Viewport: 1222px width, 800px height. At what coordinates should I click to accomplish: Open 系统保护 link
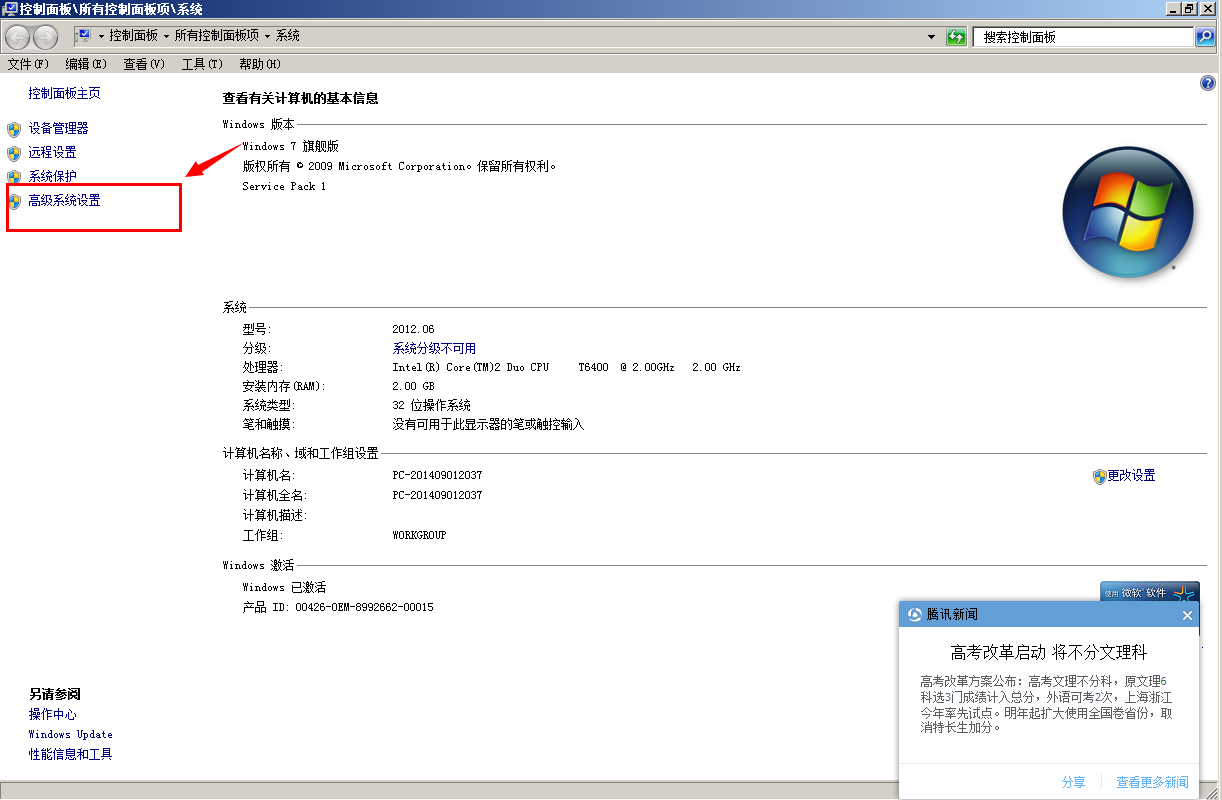52,176
